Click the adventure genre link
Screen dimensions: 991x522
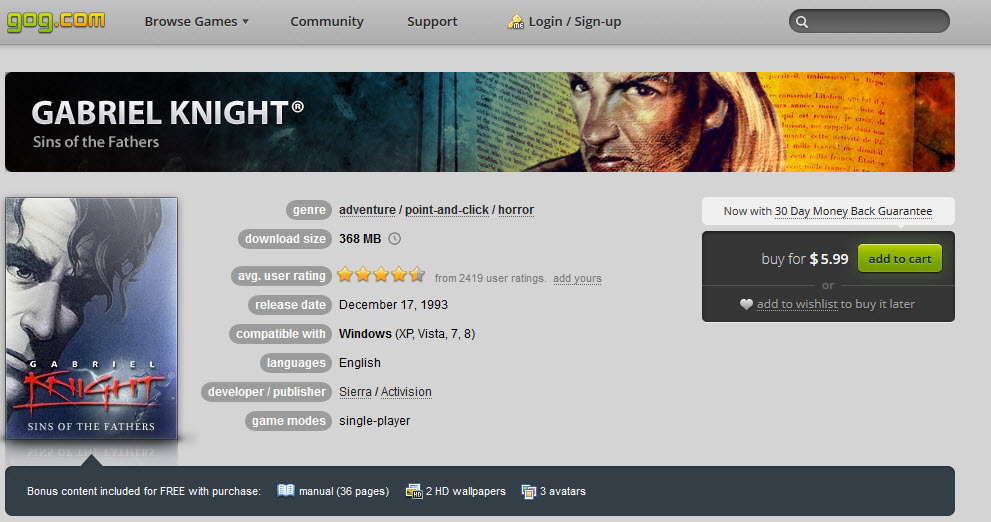367,210
